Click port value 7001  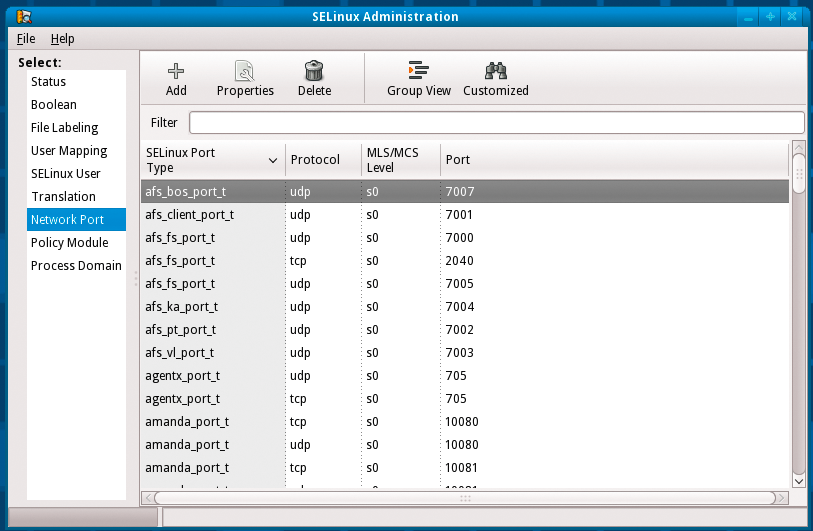pos(459,214)
